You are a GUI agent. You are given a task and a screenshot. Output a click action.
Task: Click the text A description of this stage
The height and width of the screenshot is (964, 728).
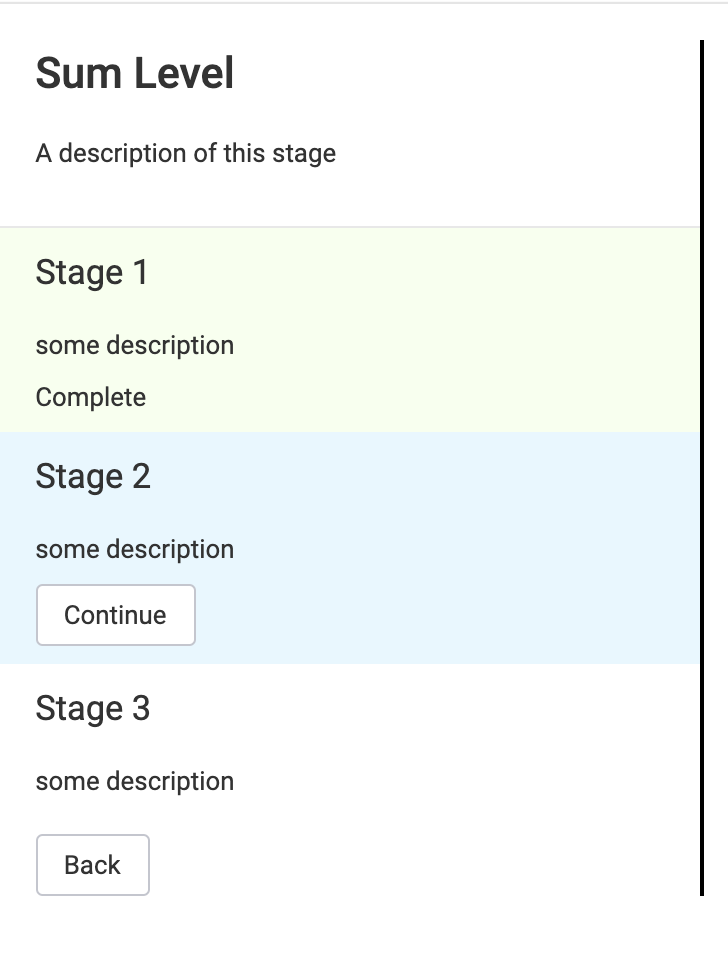point(186,153)
